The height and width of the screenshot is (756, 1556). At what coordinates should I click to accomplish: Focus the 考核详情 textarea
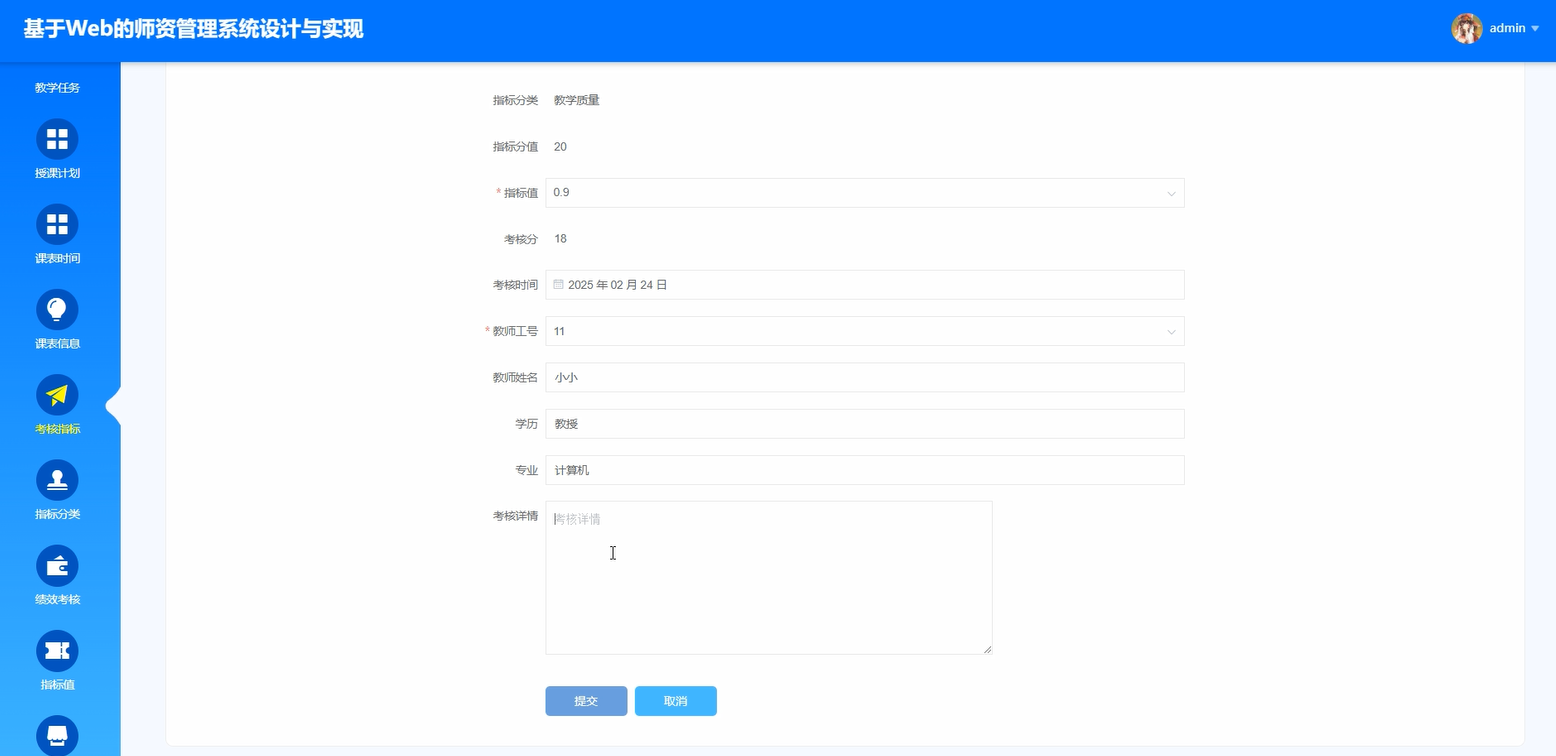769,578
